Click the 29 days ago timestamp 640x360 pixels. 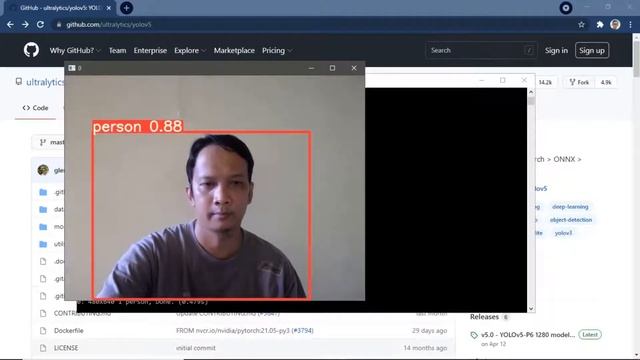coord(429,331)
